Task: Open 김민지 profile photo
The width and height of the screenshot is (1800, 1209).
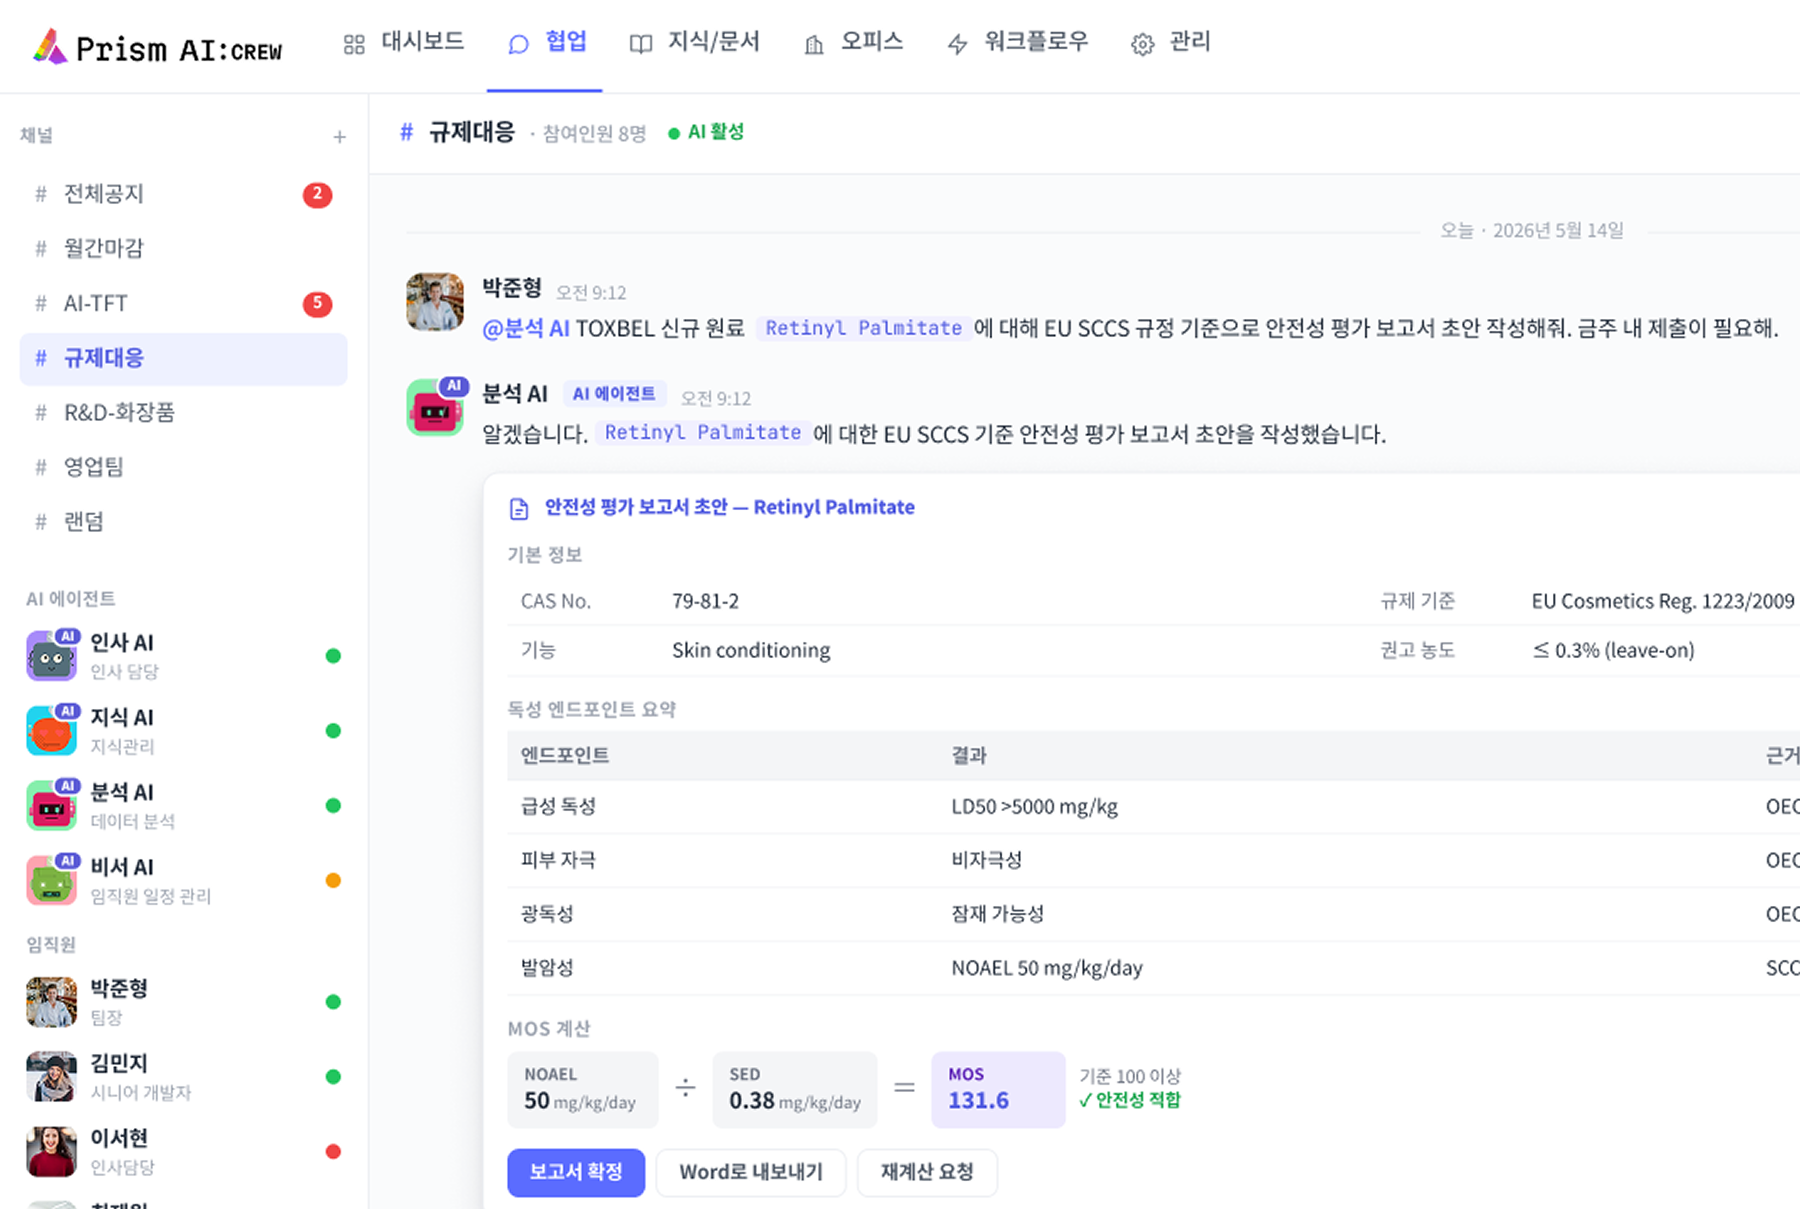Action: [52, 1076]
